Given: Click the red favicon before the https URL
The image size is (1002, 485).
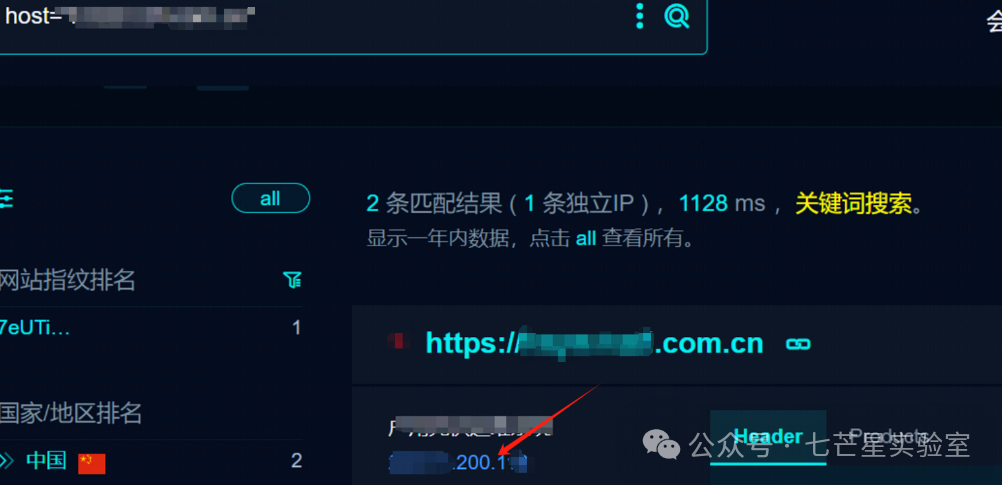Looking at the screenshot, I should 401,342.
